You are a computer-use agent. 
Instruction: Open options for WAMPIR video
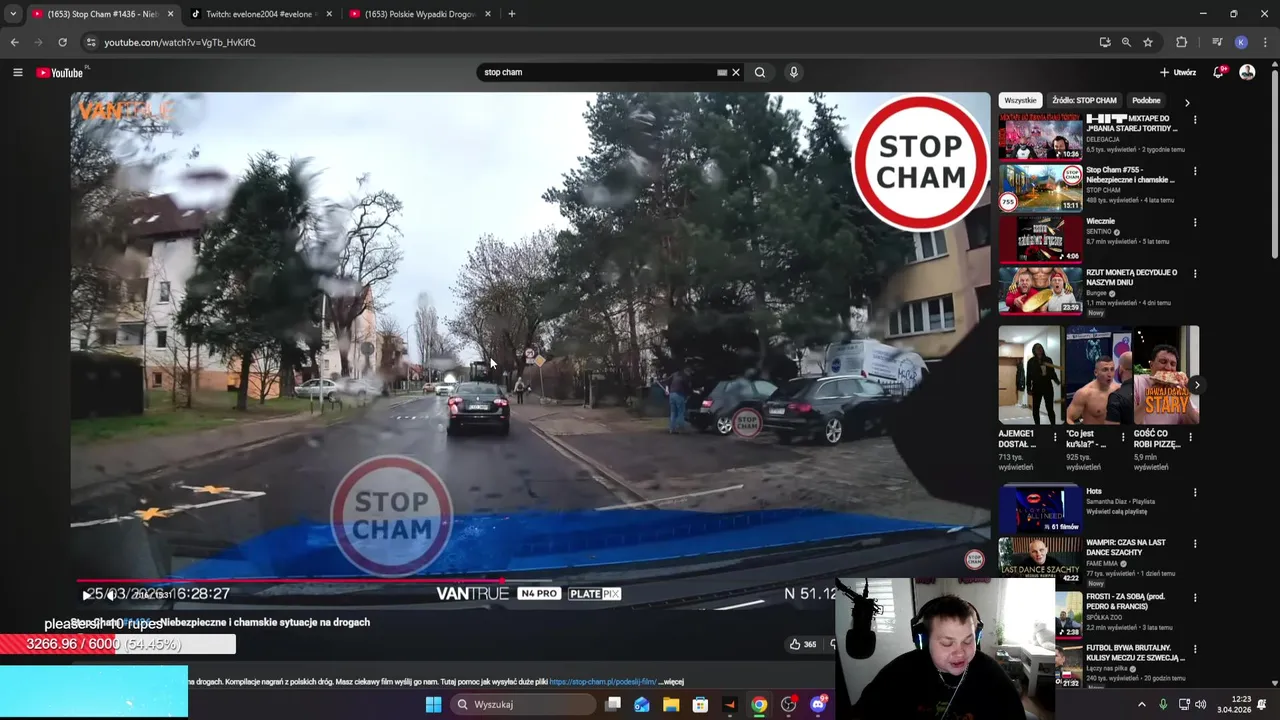1195,543
